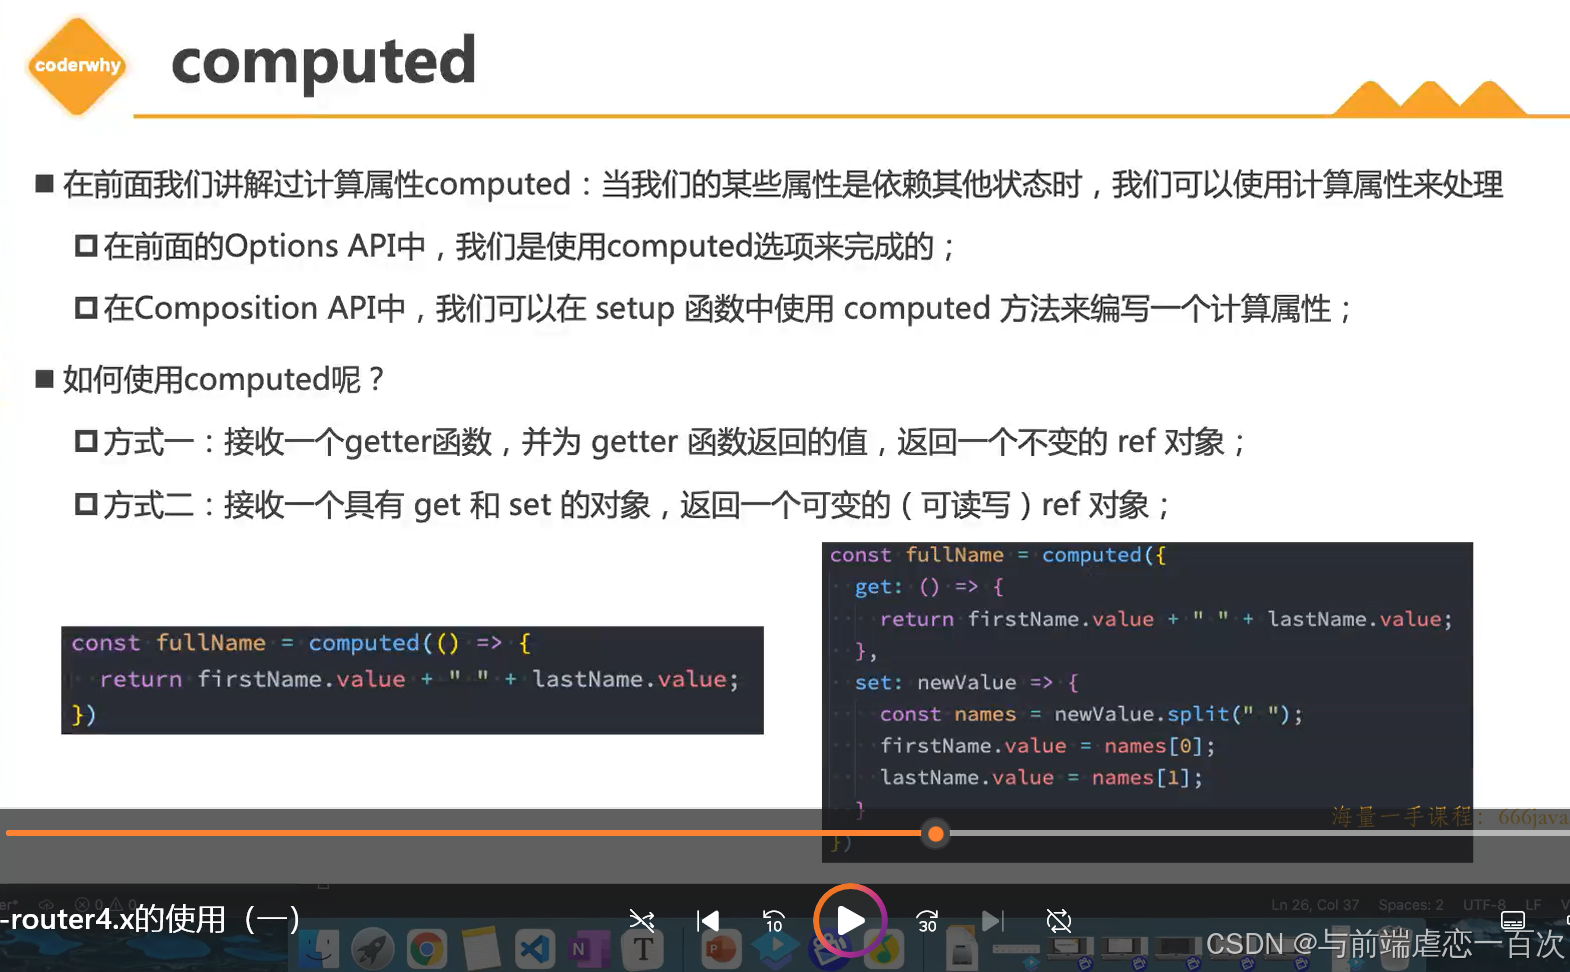The height and width of the screenshot is (972, 1570).
Task: Click the 'set: newValue => {' code line
Action: (966, 683)
